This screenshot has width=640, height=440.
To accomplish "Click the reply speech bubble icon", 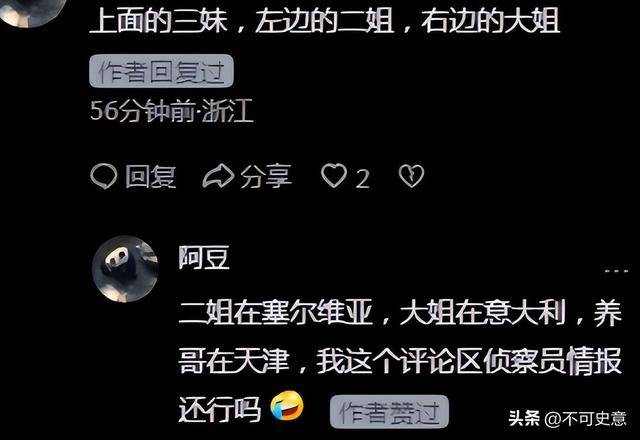I will point(104,177).
